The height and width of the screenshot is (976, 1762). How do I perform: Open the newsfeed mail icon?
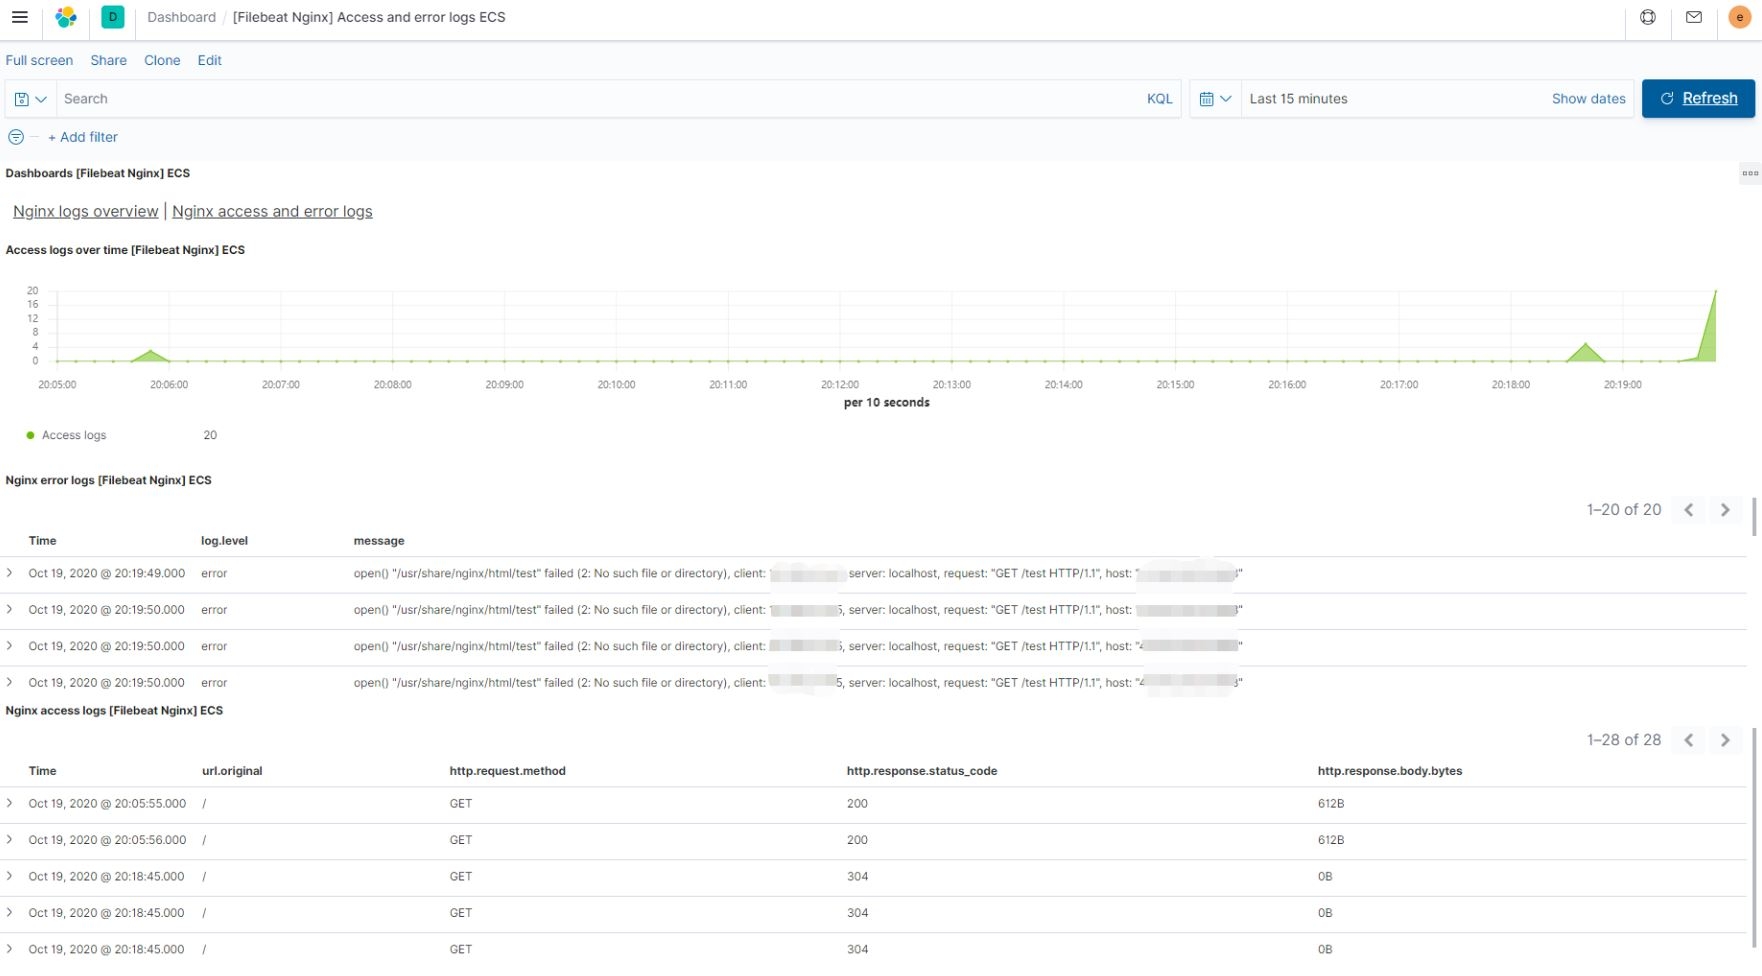[1694, 17]
